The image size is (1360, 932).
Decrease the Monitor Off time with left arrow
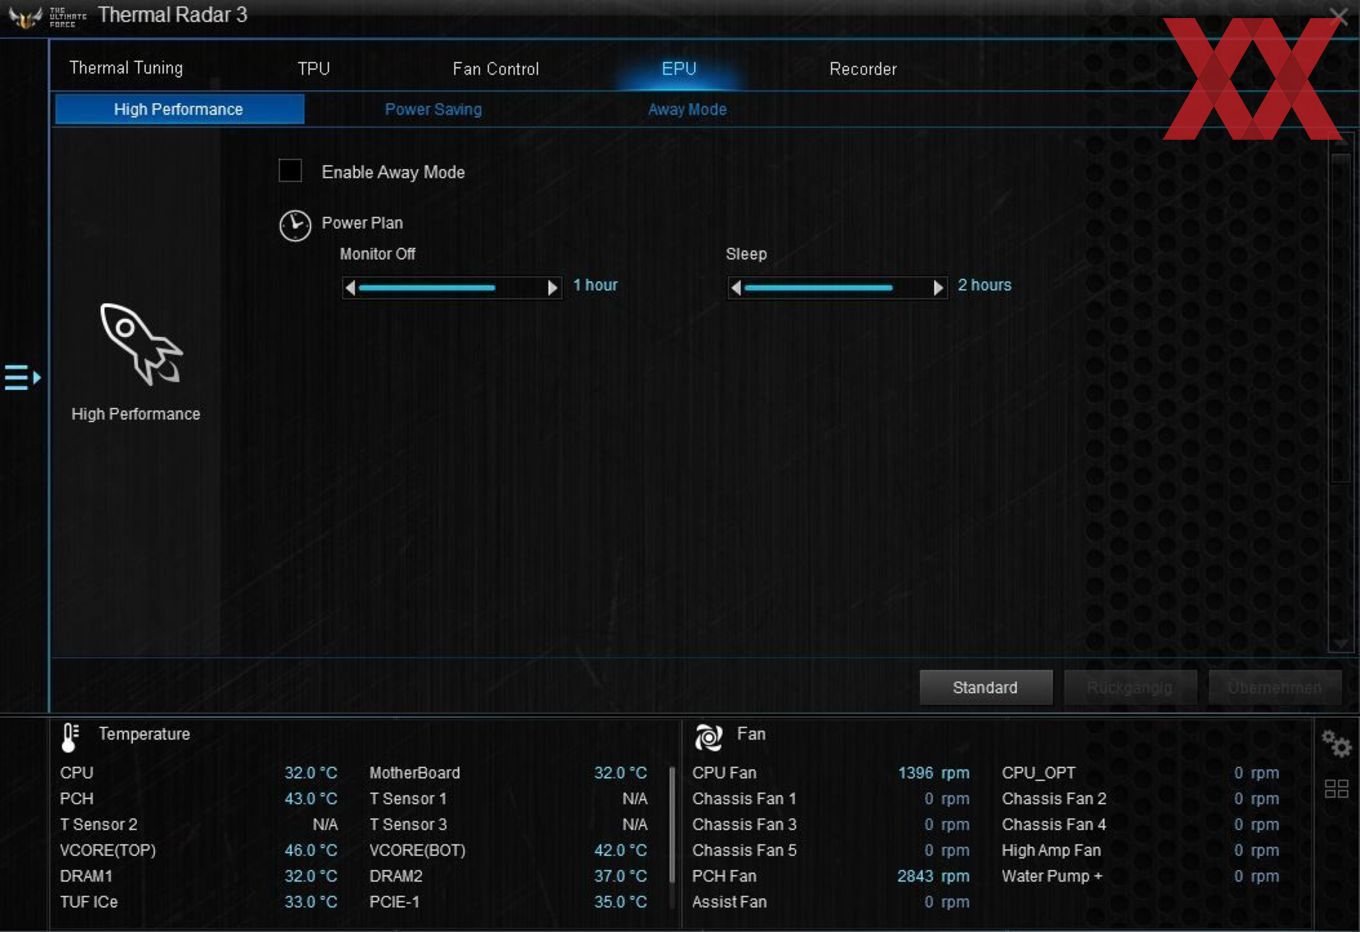point(350,288)
